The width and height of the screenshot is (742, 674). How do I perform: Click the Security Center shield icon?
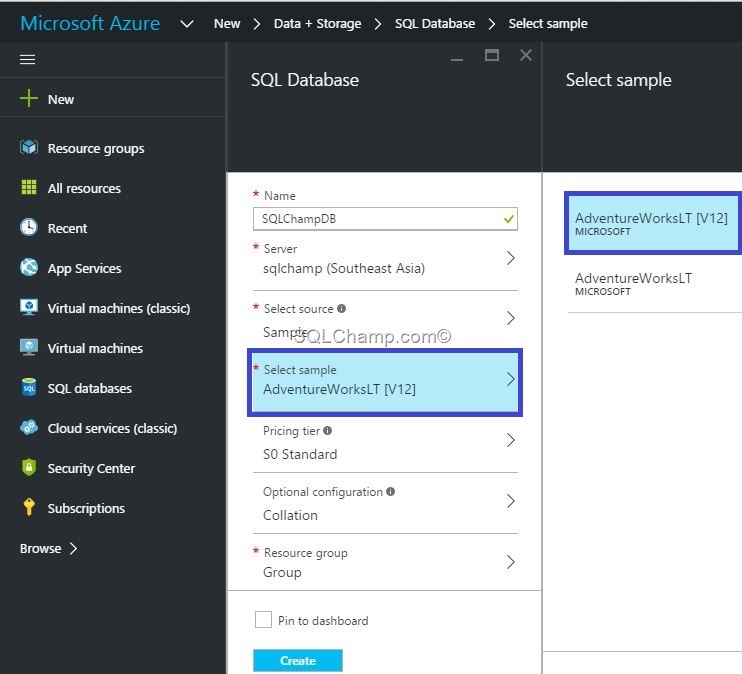pyautogui.click(x=29, y=467)
